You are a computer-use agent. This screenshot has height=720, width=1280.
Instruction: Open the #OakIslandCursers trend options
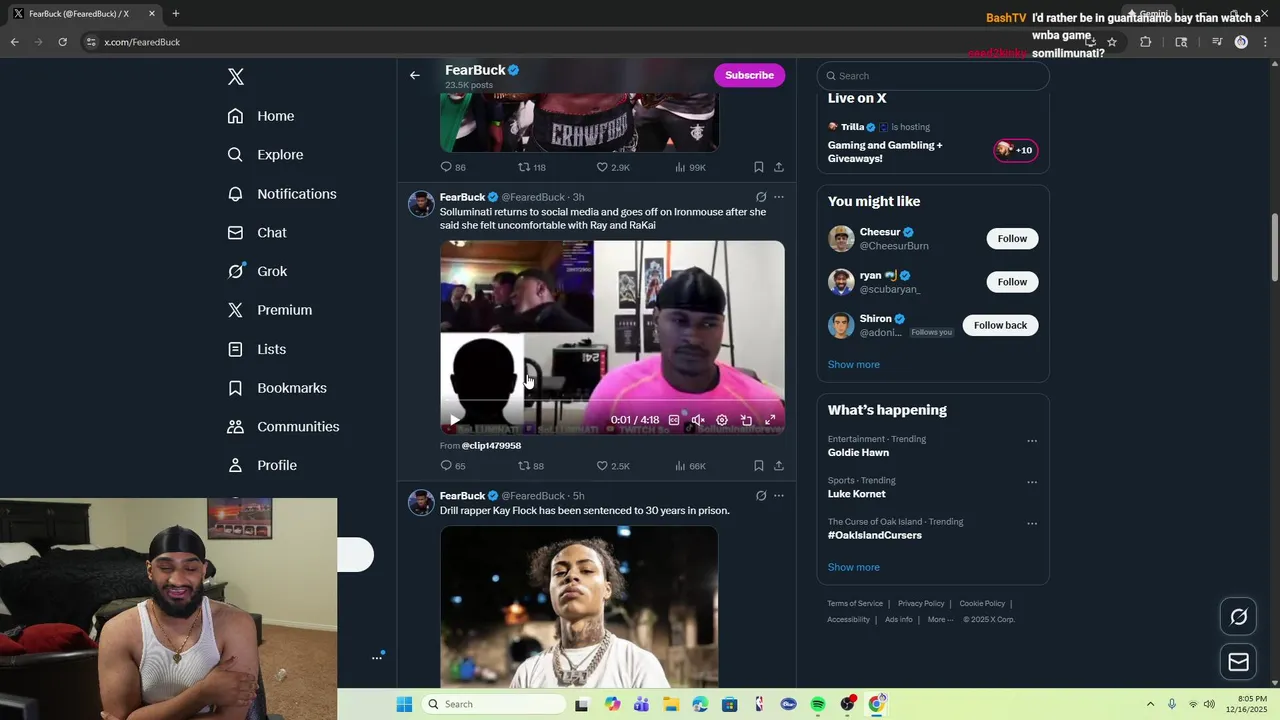coord(1032,523)
